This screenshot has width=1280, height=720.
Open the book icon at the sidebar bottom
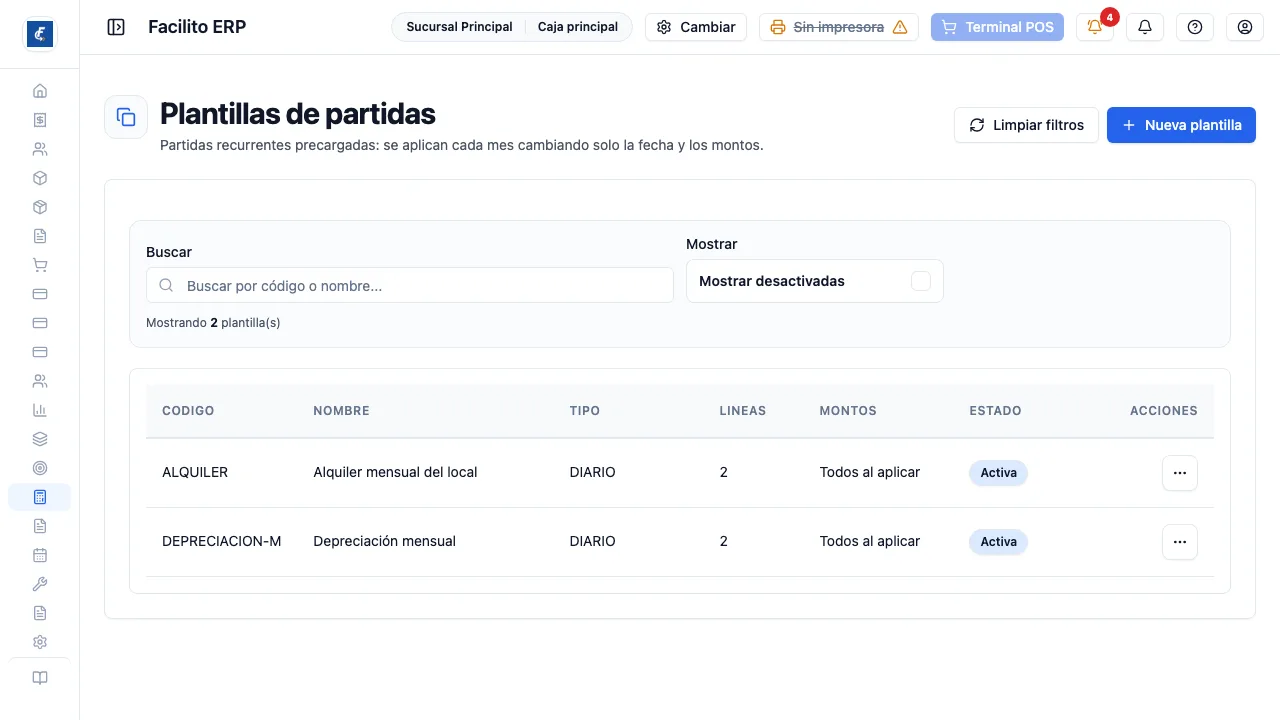pyautogui.click(x=40, y=678)
